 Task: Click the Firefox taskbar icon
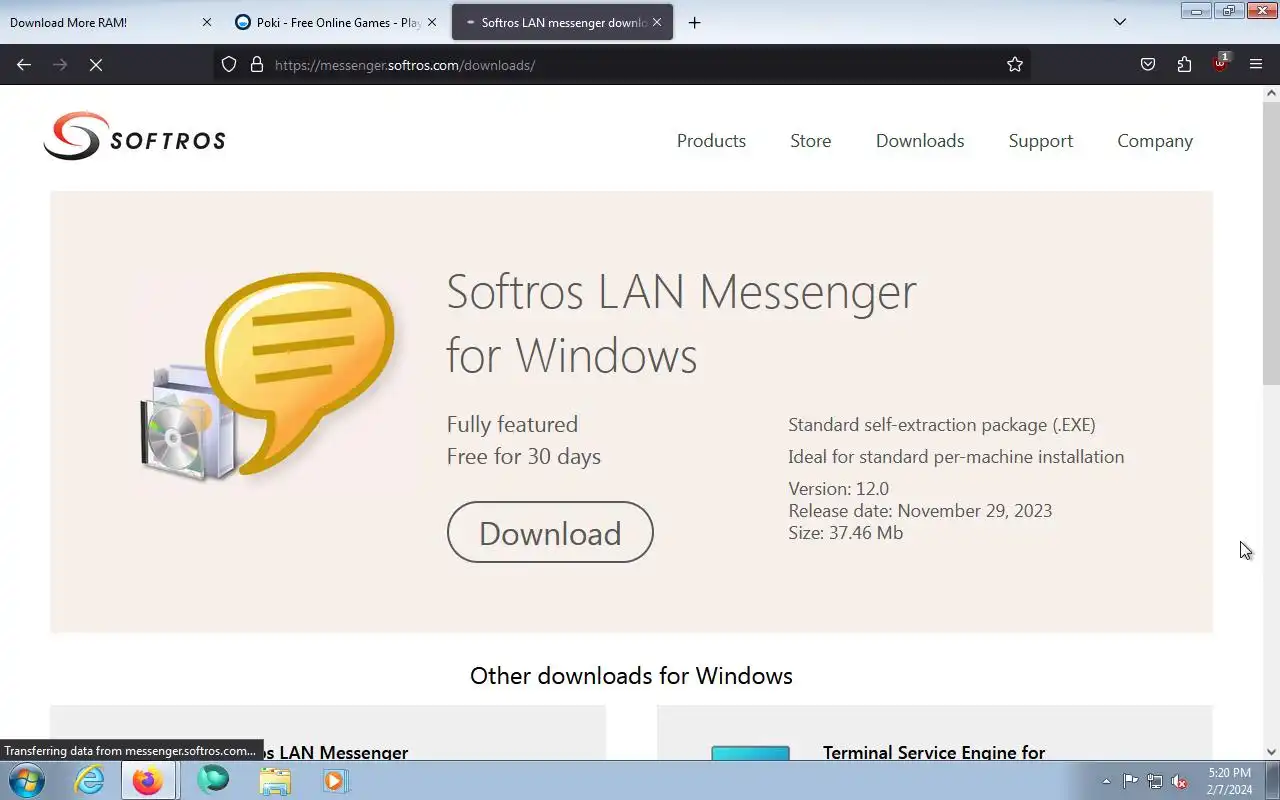click(148, 781)
